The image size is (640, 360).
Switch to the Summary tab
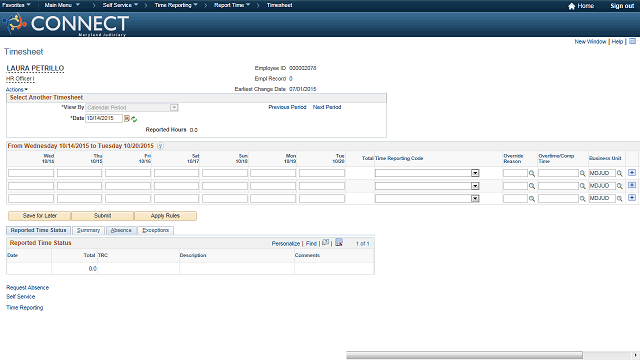tap(89, 231)
